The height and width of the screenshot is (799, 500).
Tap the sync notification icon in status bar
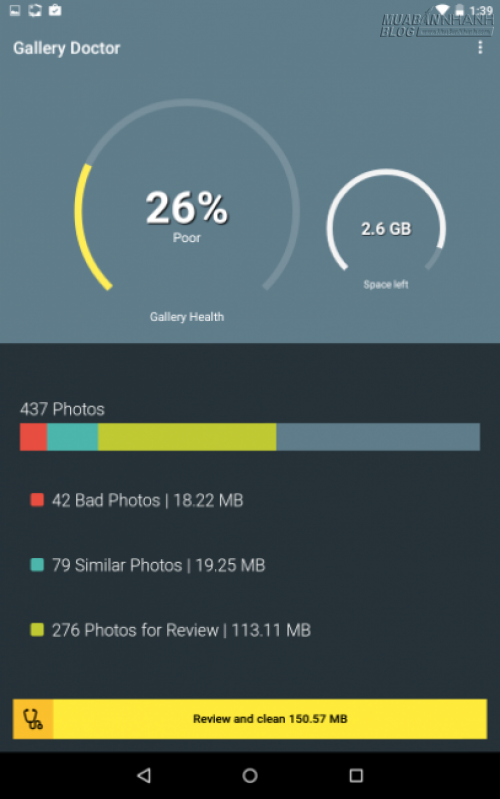(35, 10)
